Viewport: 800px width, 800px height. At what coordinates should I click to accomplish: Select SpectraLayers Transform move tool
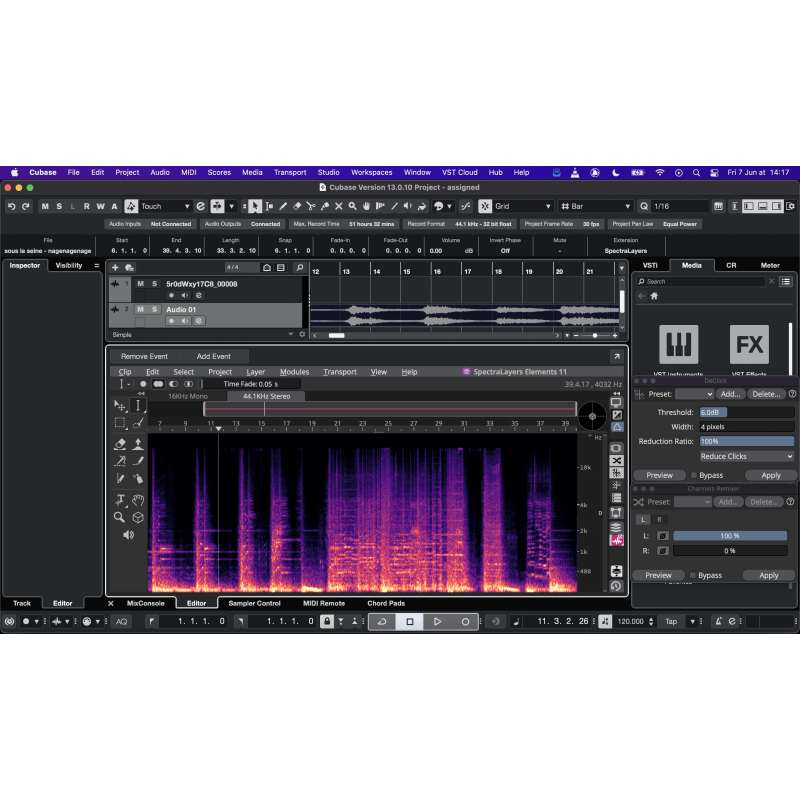(x=120, y=406)
